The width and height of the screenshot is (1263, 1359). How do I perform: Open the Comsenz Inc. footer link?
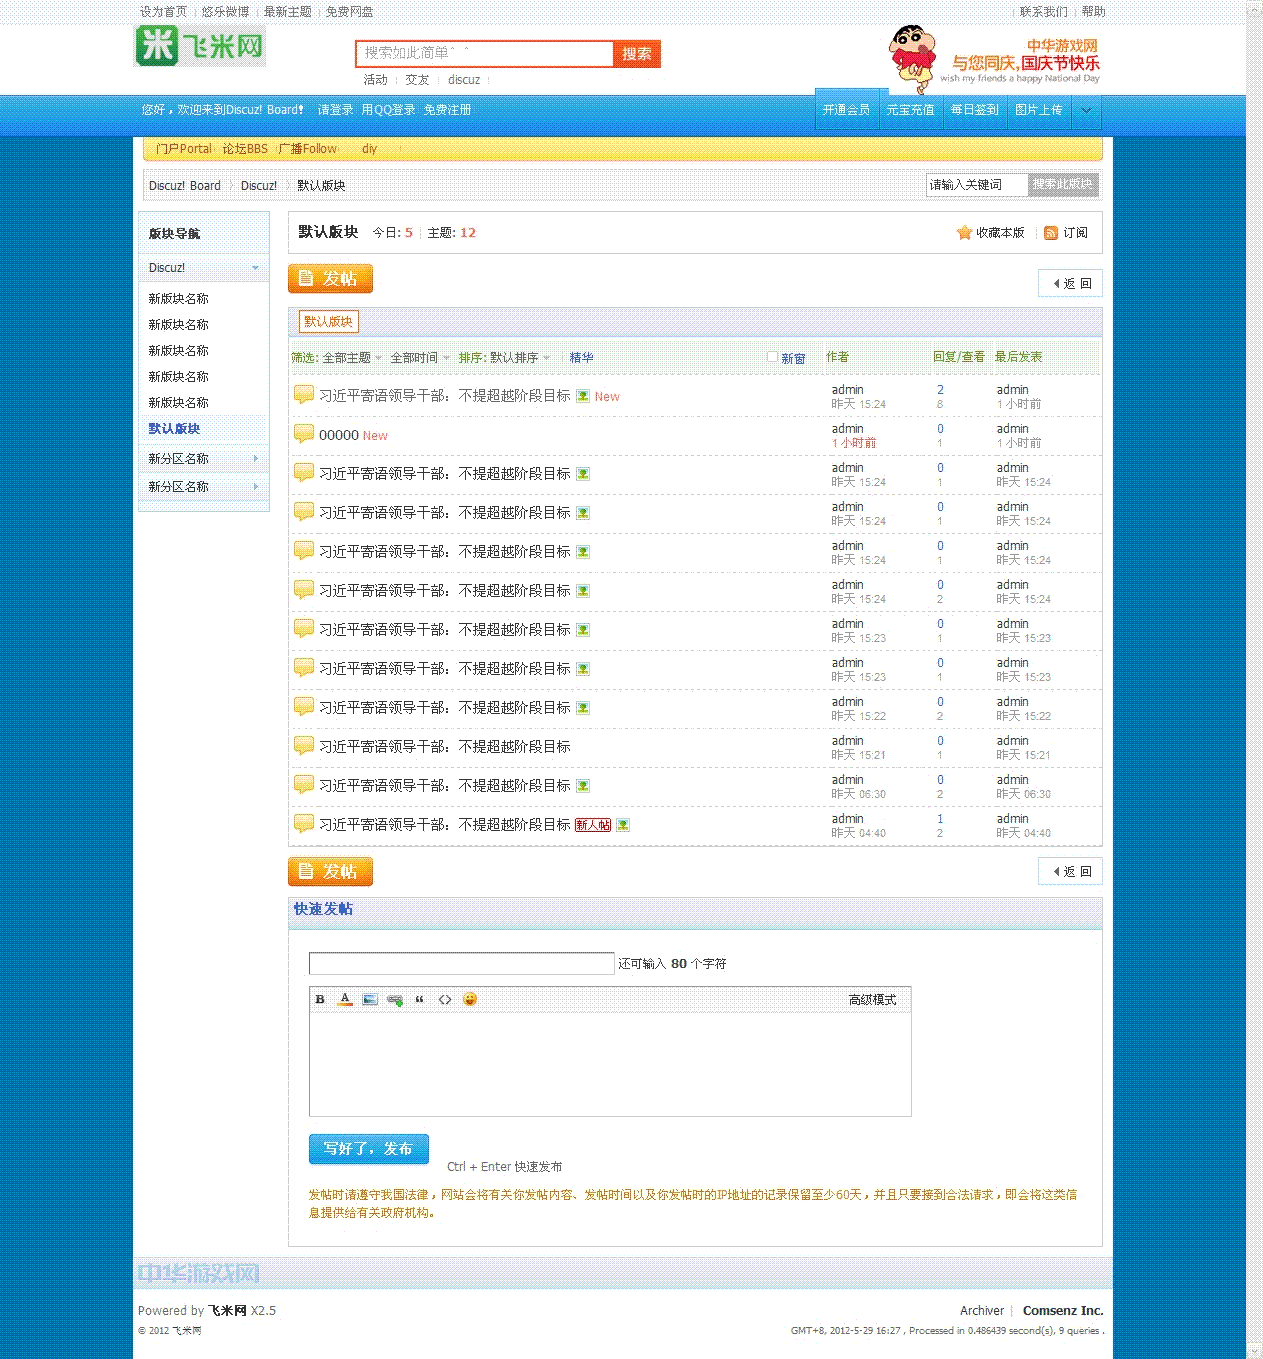pyautogui.click(x=1063, y=1311)
